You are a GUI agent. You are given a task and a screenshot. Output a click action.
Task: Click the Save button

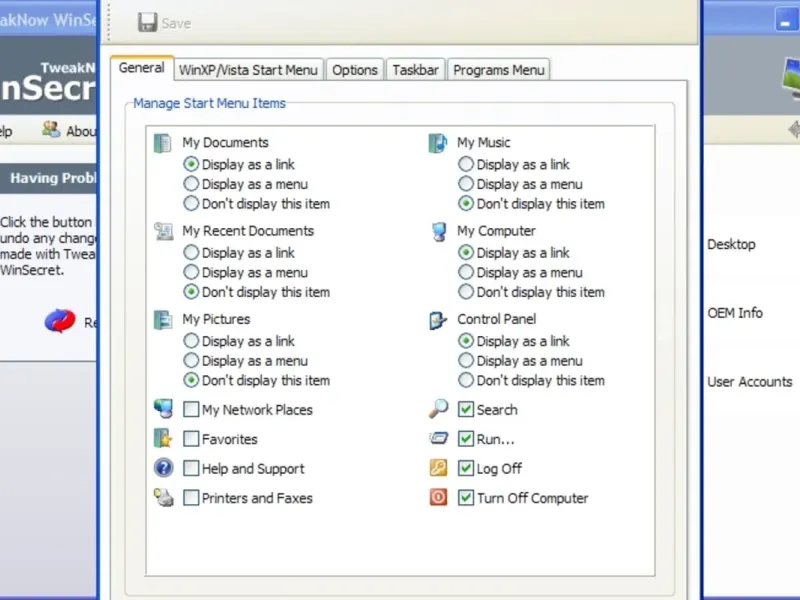tap(164, 23)
